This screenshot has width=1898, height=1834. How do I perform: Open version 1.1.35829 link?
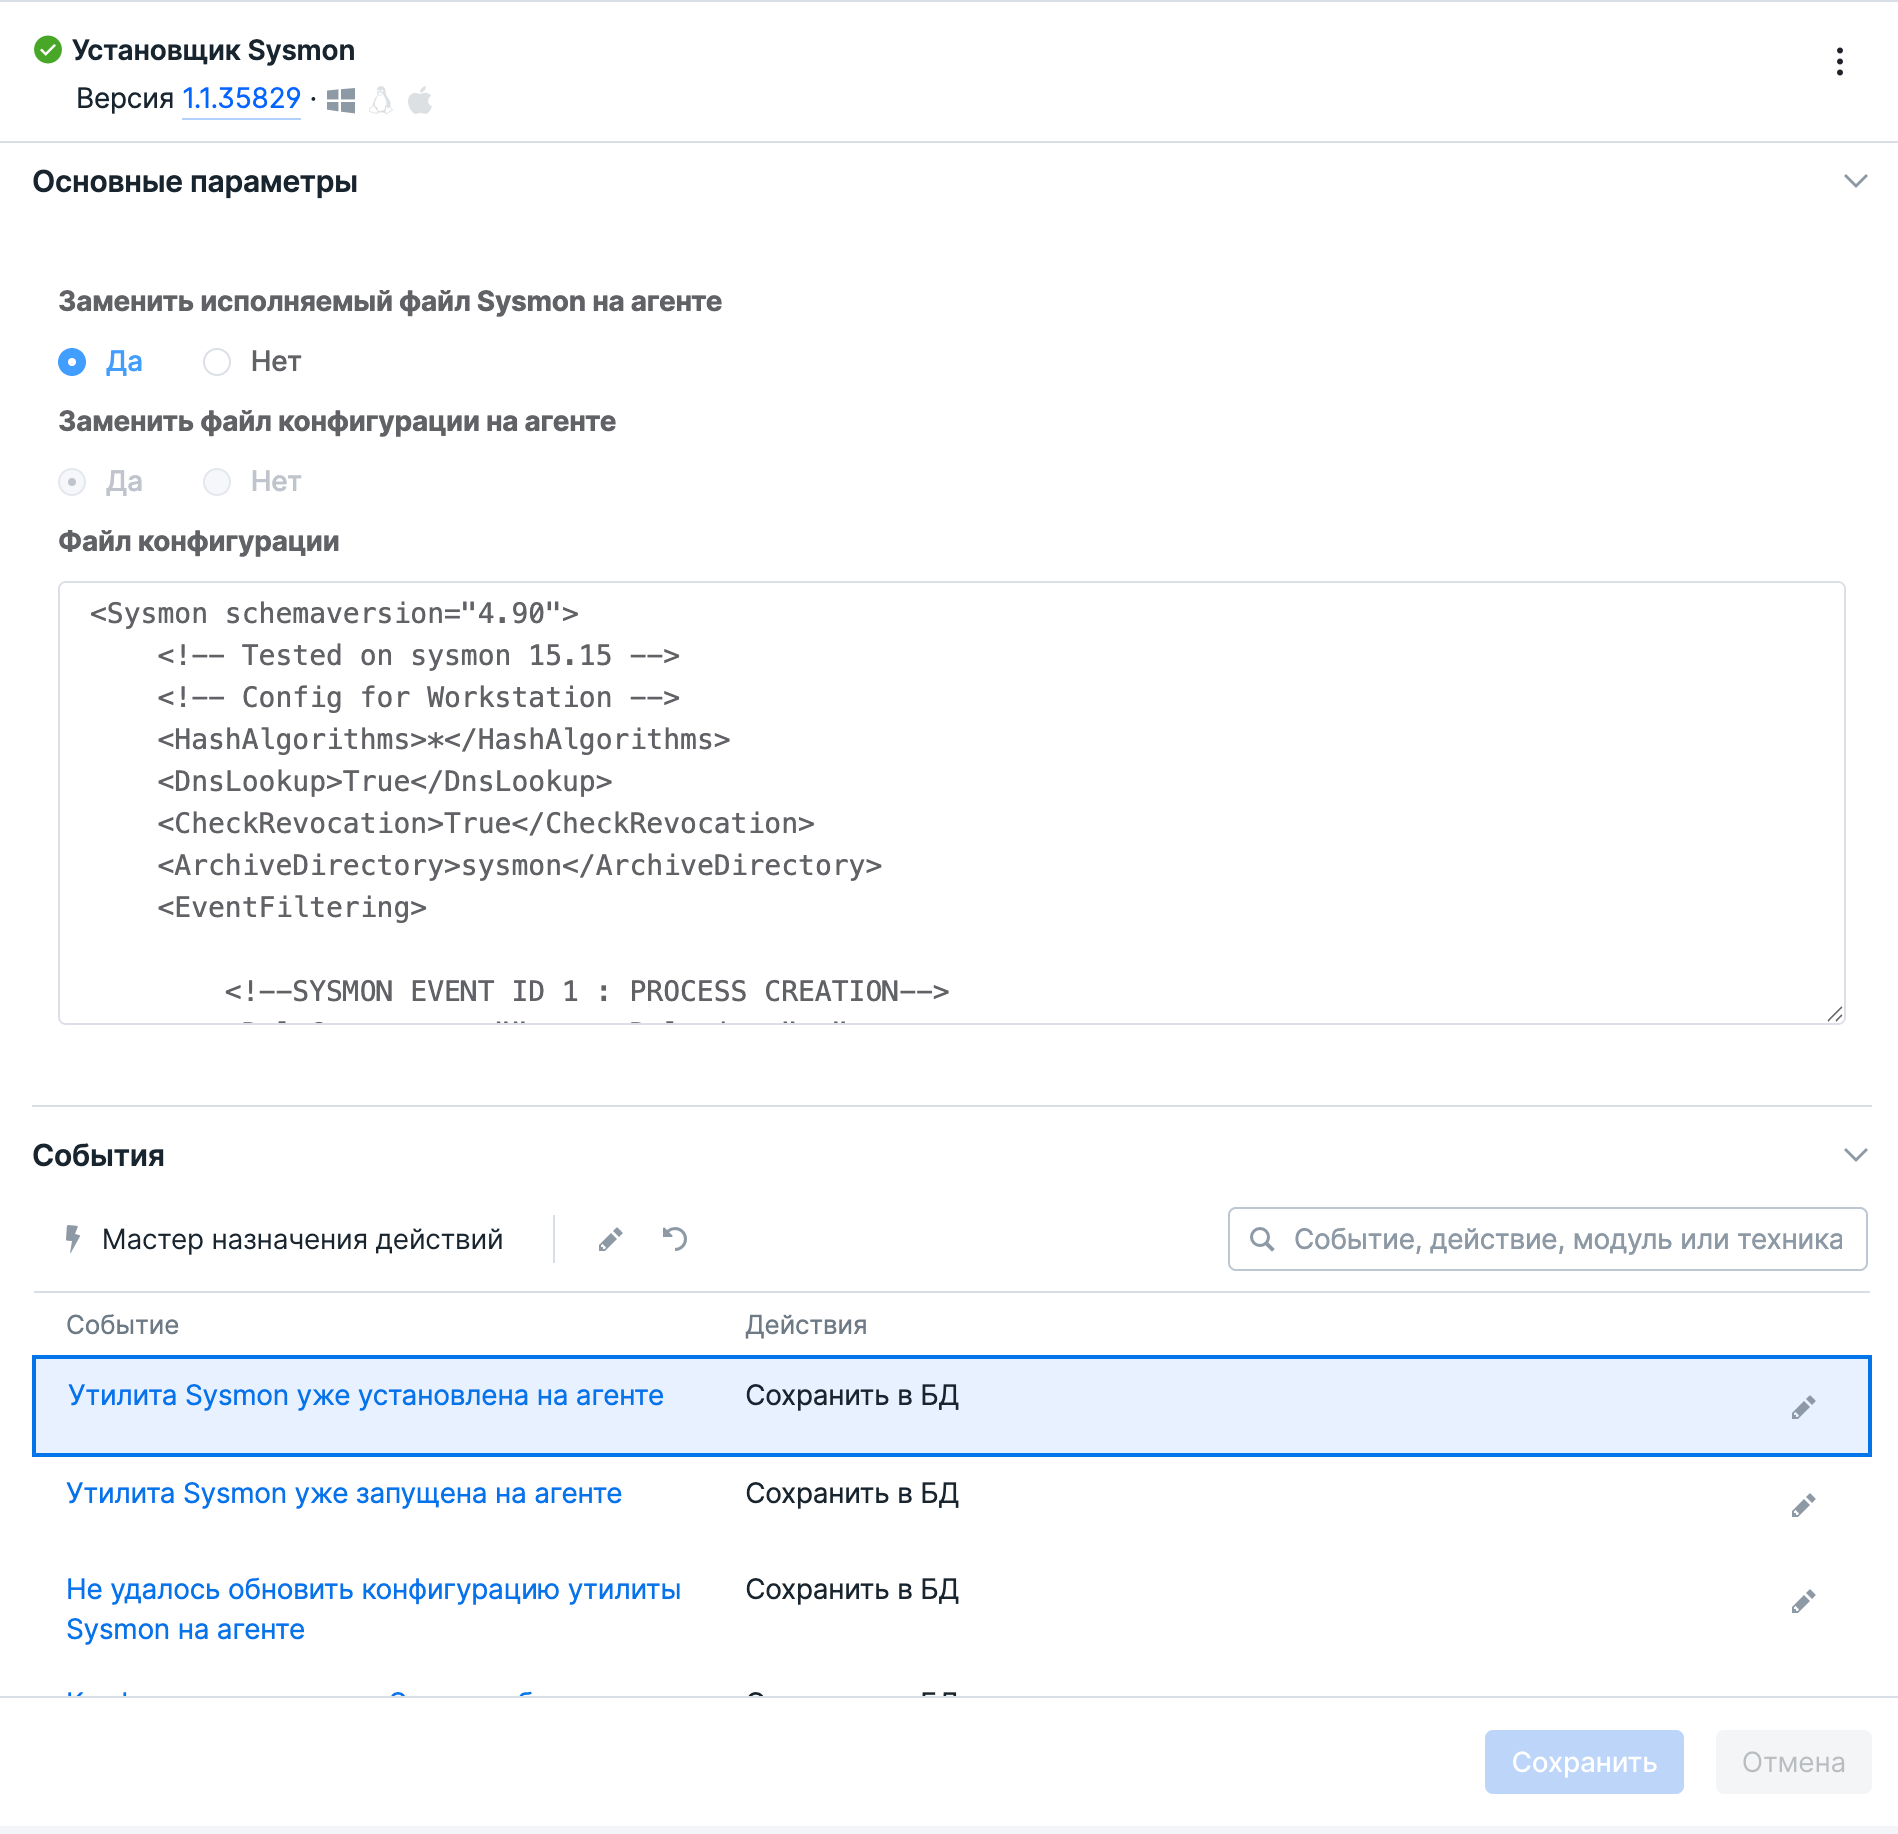point(241,99)
